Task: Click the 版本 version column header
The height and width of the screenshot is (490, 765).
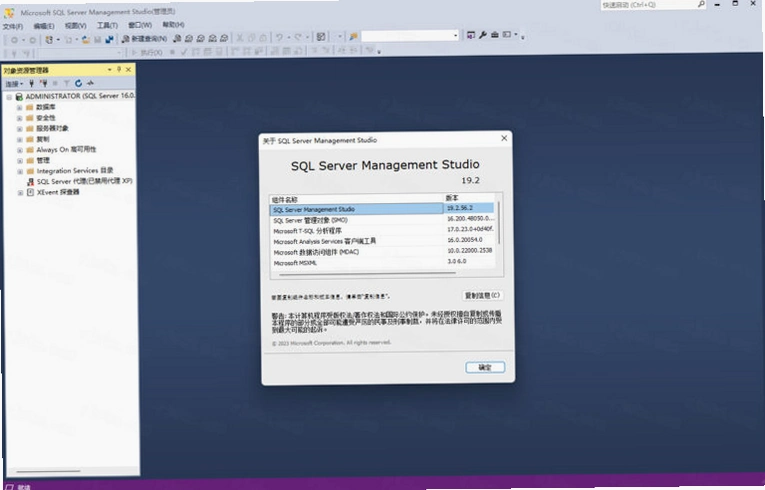Action: point(468,198)
